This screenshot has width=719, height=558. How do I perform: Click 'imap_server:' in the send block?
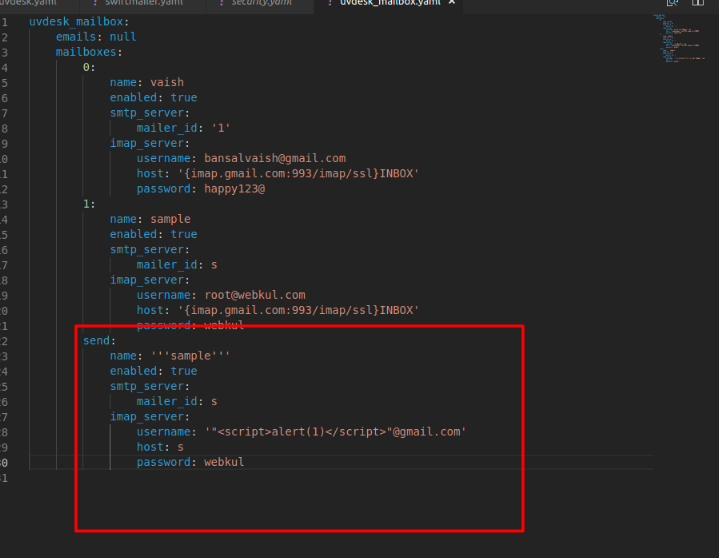coord(149,416)
